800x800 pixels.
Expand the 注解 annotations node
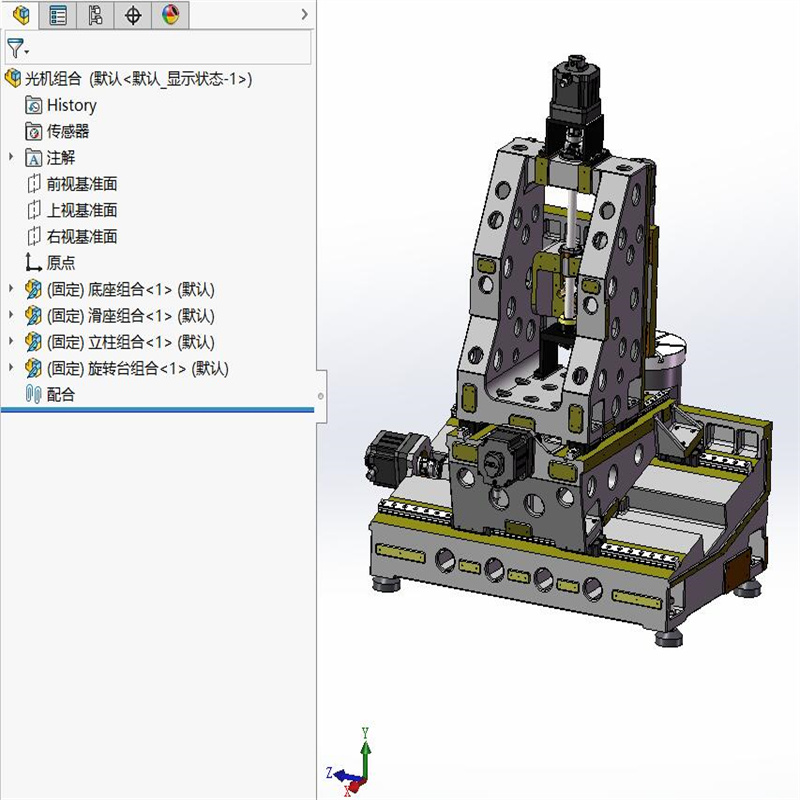pyautogui.click(x=11, y=157)
